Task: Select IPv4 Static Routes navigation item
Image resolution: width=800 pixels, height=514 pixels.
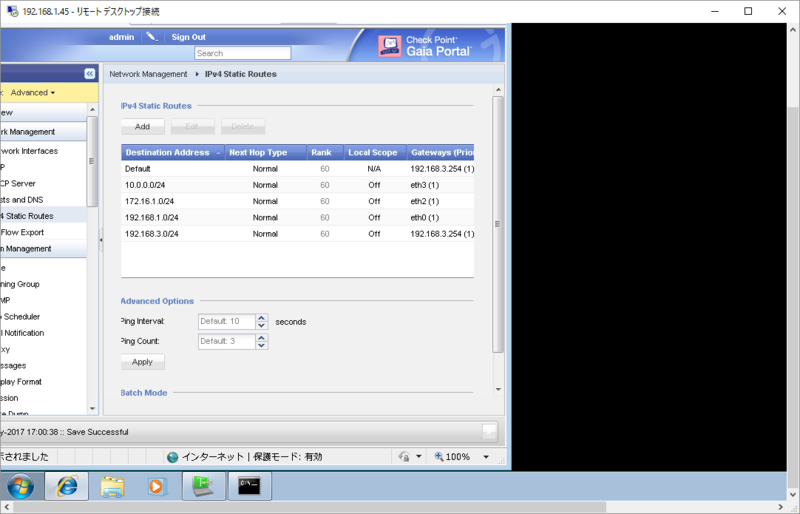Action: 43,216
